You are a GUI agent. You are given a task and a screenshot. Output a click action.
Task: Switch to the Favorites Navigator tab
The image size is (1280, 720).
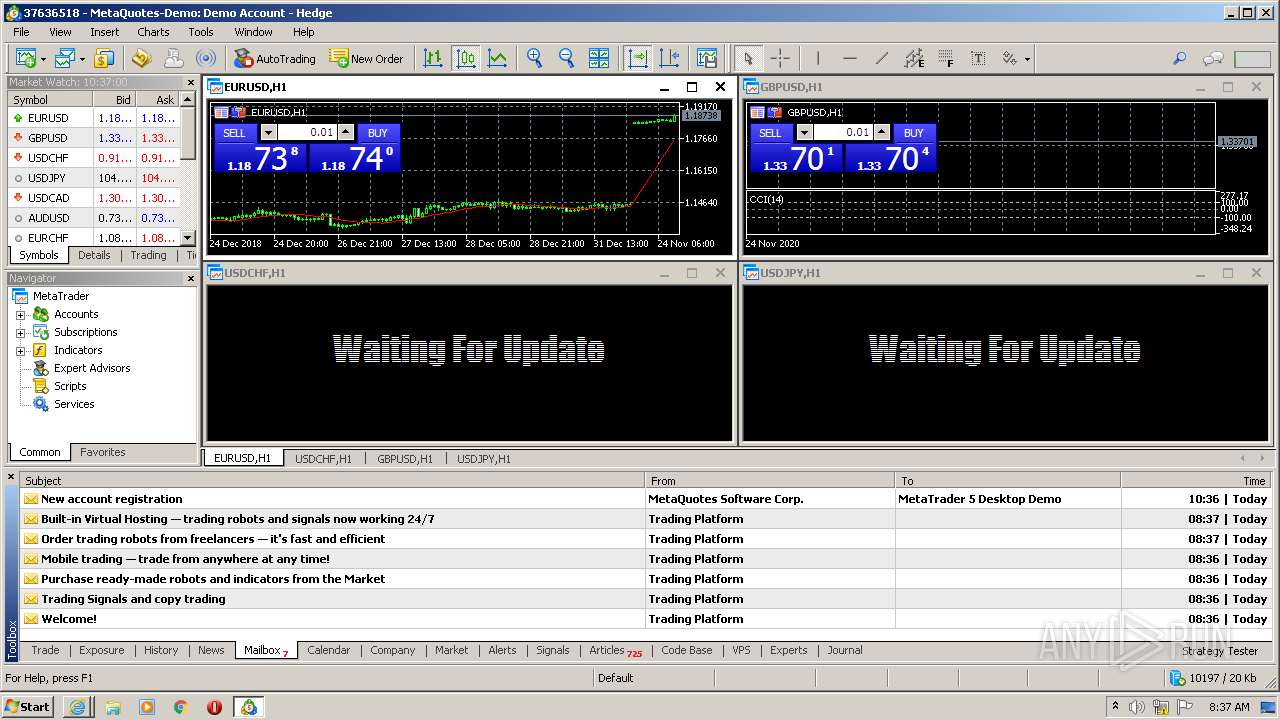(103, 452)
